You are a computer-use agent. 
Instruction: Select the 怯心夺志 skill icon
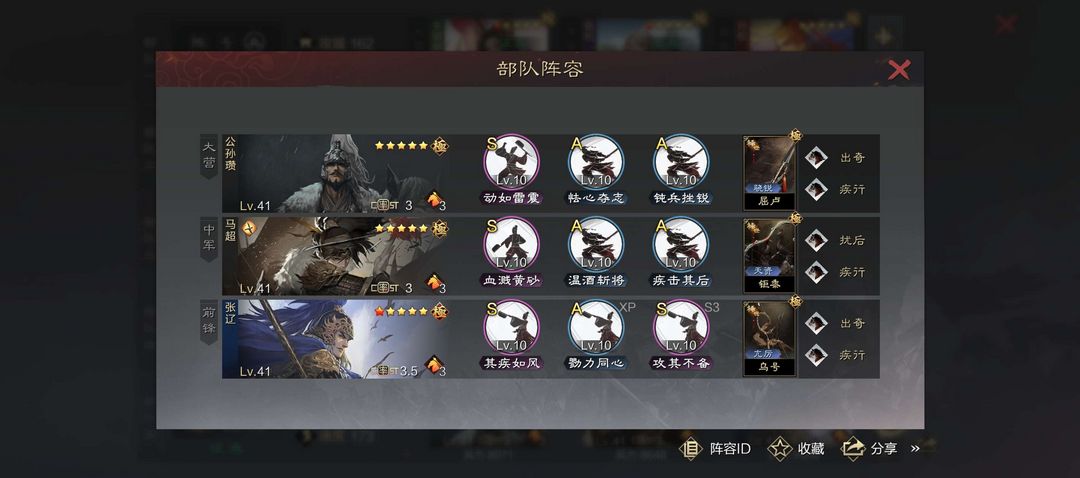coord(596,163)
